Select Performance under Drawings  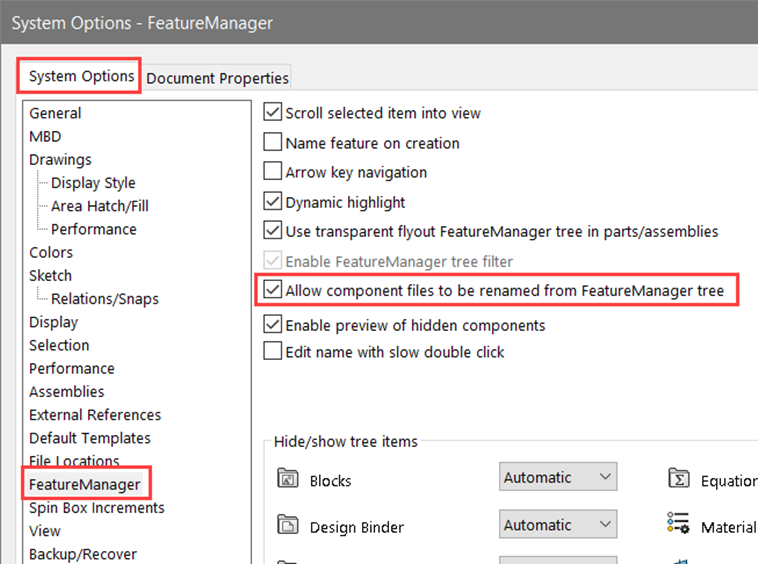point(94,229)
